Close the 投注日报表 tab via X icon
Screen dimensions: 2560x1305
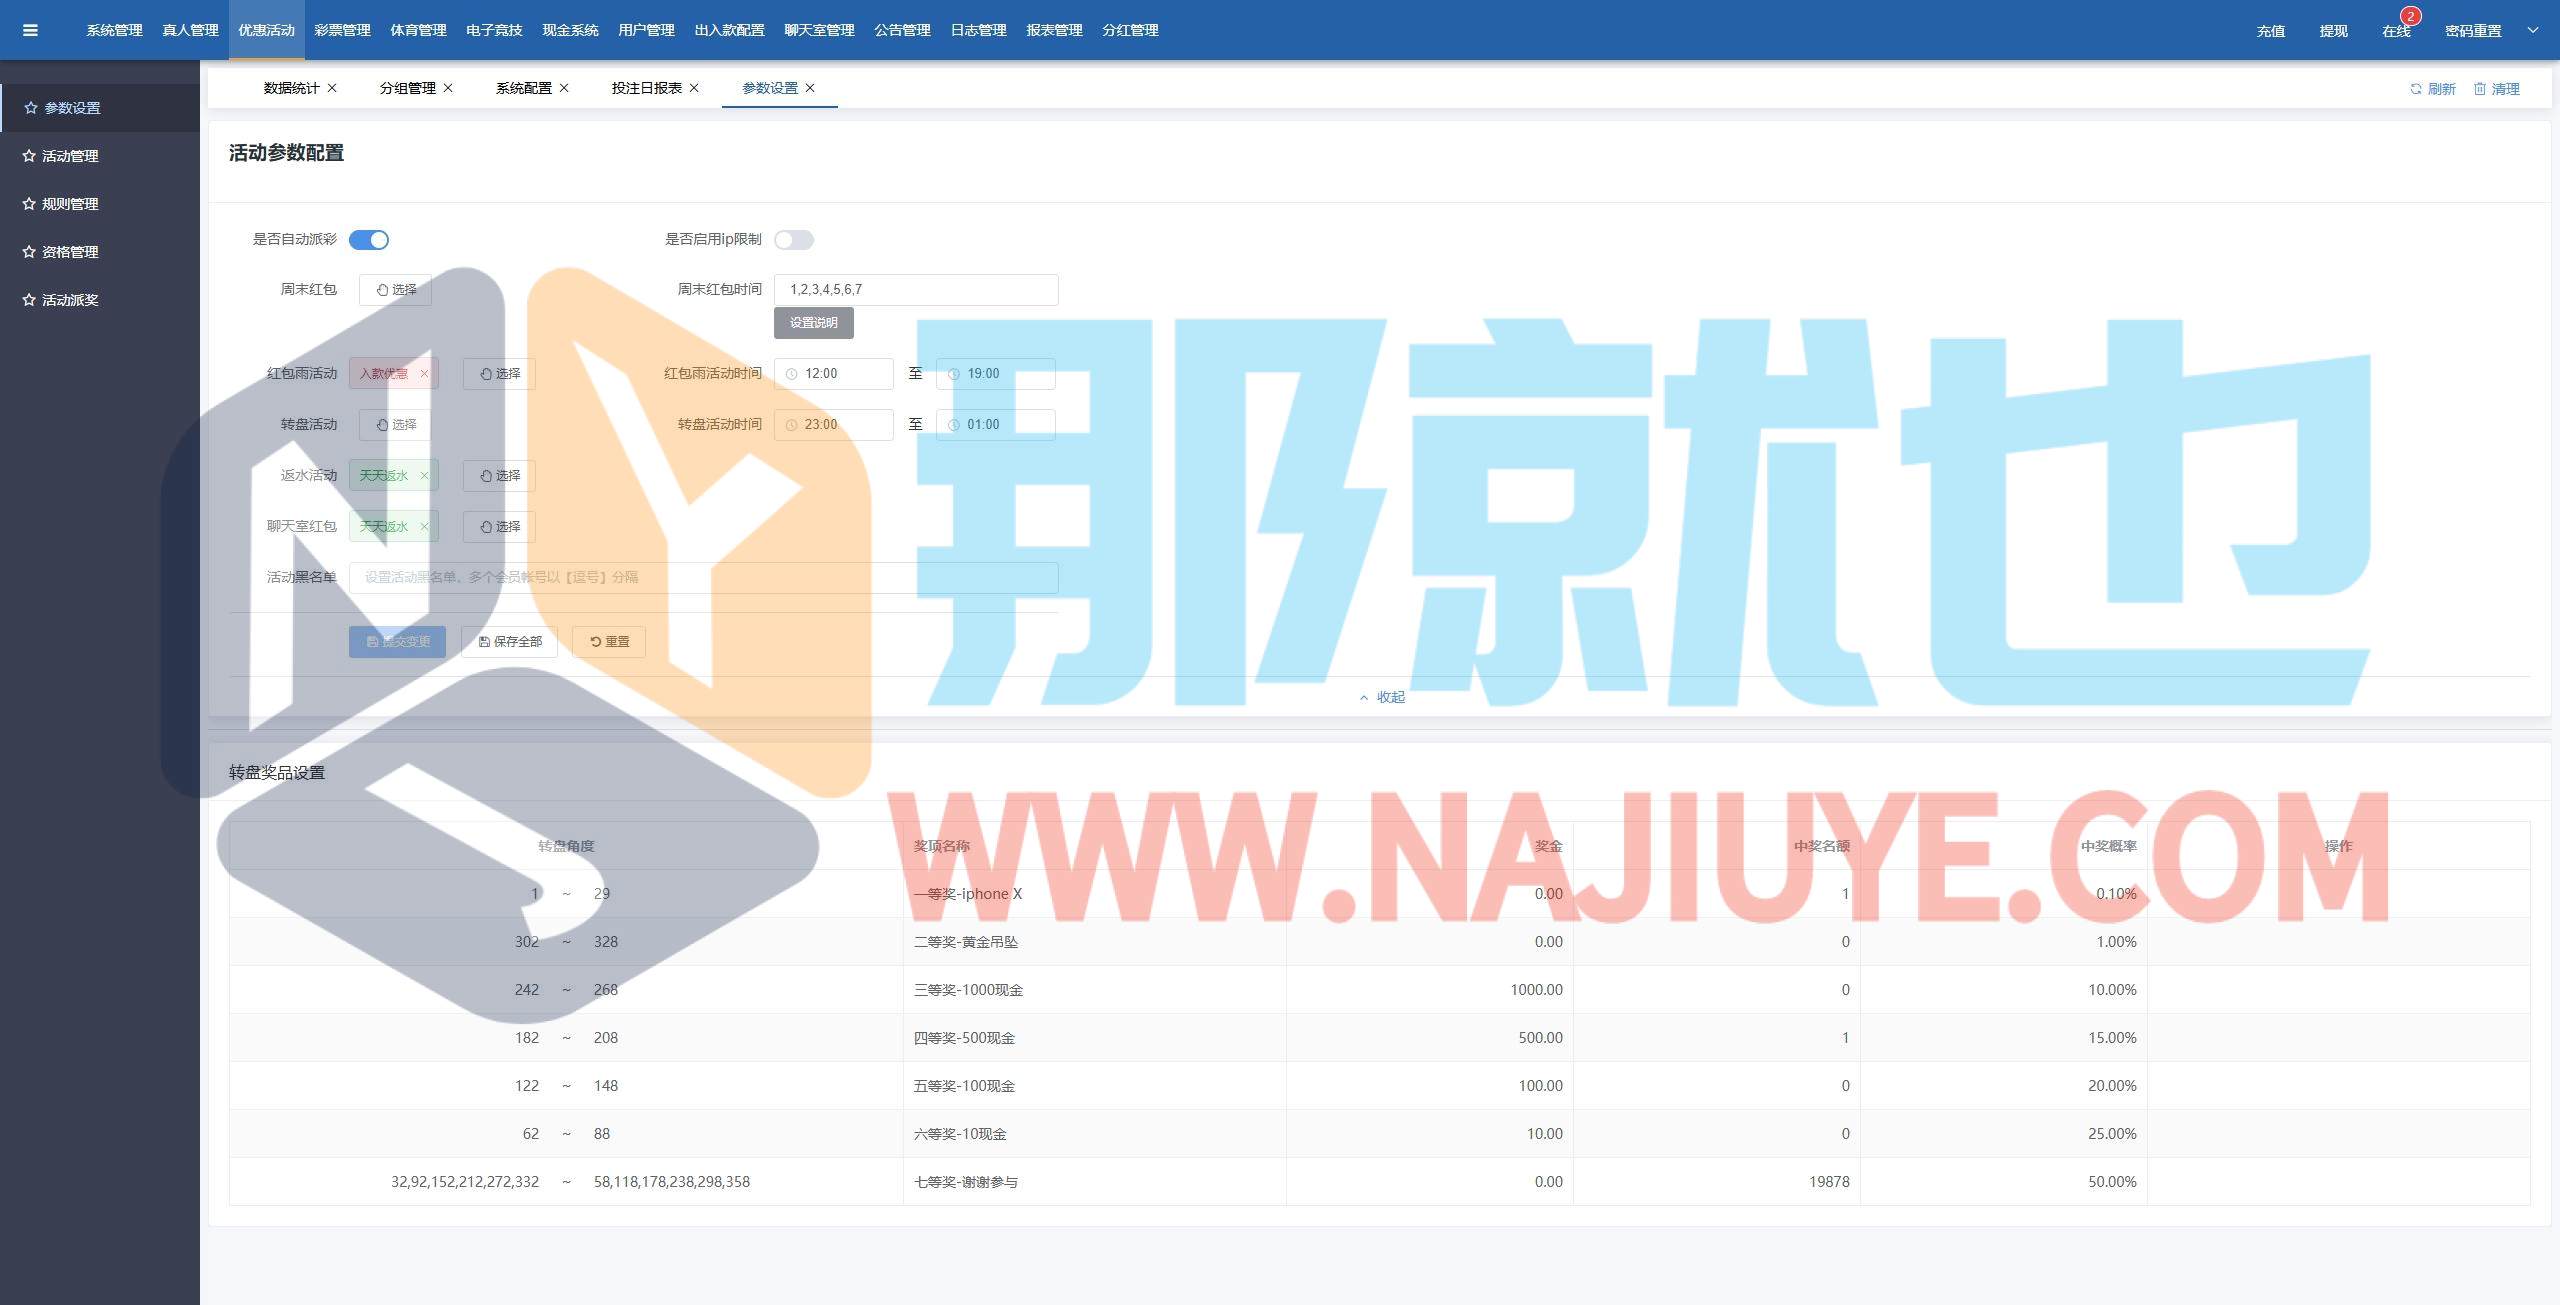pos(694,88)
